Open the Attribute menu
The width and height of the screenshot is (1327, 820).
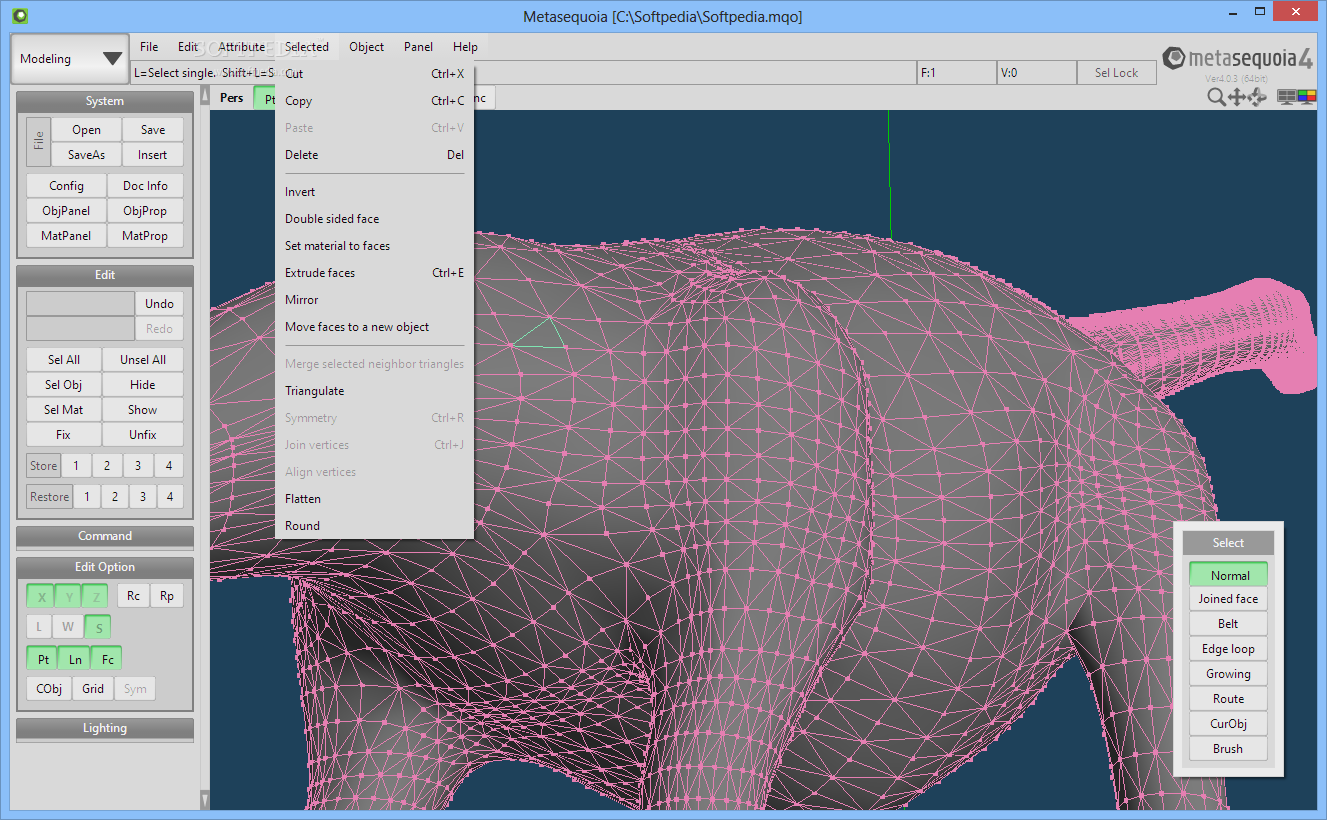(x=242, y=47)
